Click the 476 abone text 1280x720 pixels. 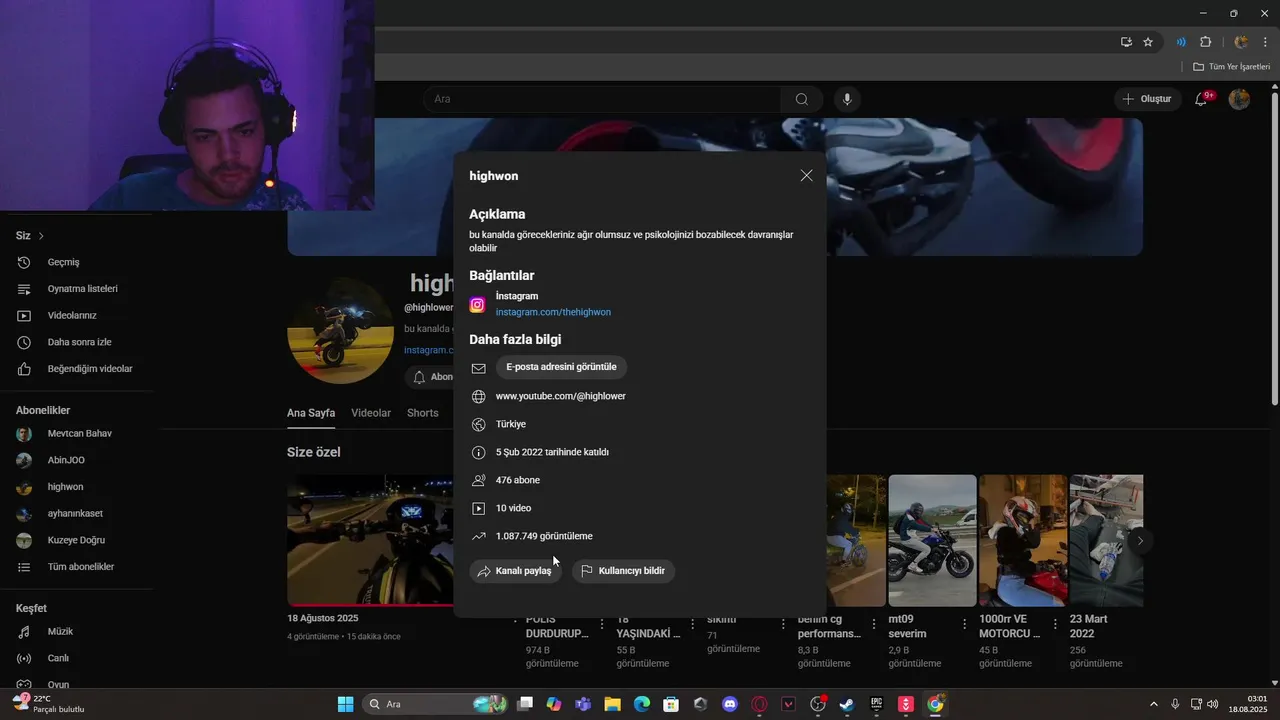pyautogui.click(x=518, y=480)
